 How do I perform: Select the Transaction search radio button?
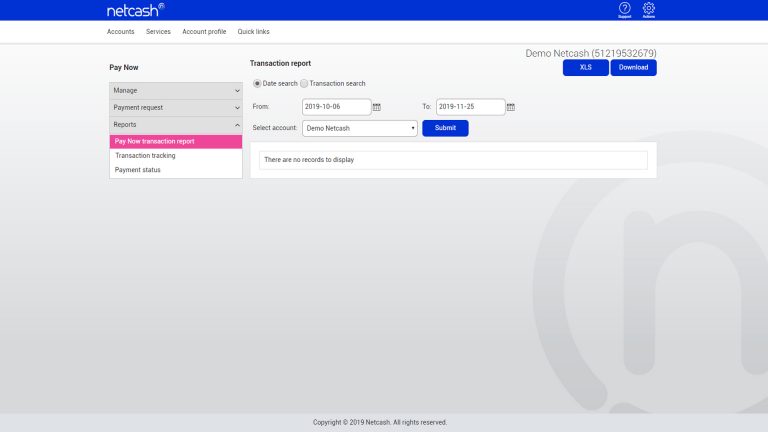304,84
